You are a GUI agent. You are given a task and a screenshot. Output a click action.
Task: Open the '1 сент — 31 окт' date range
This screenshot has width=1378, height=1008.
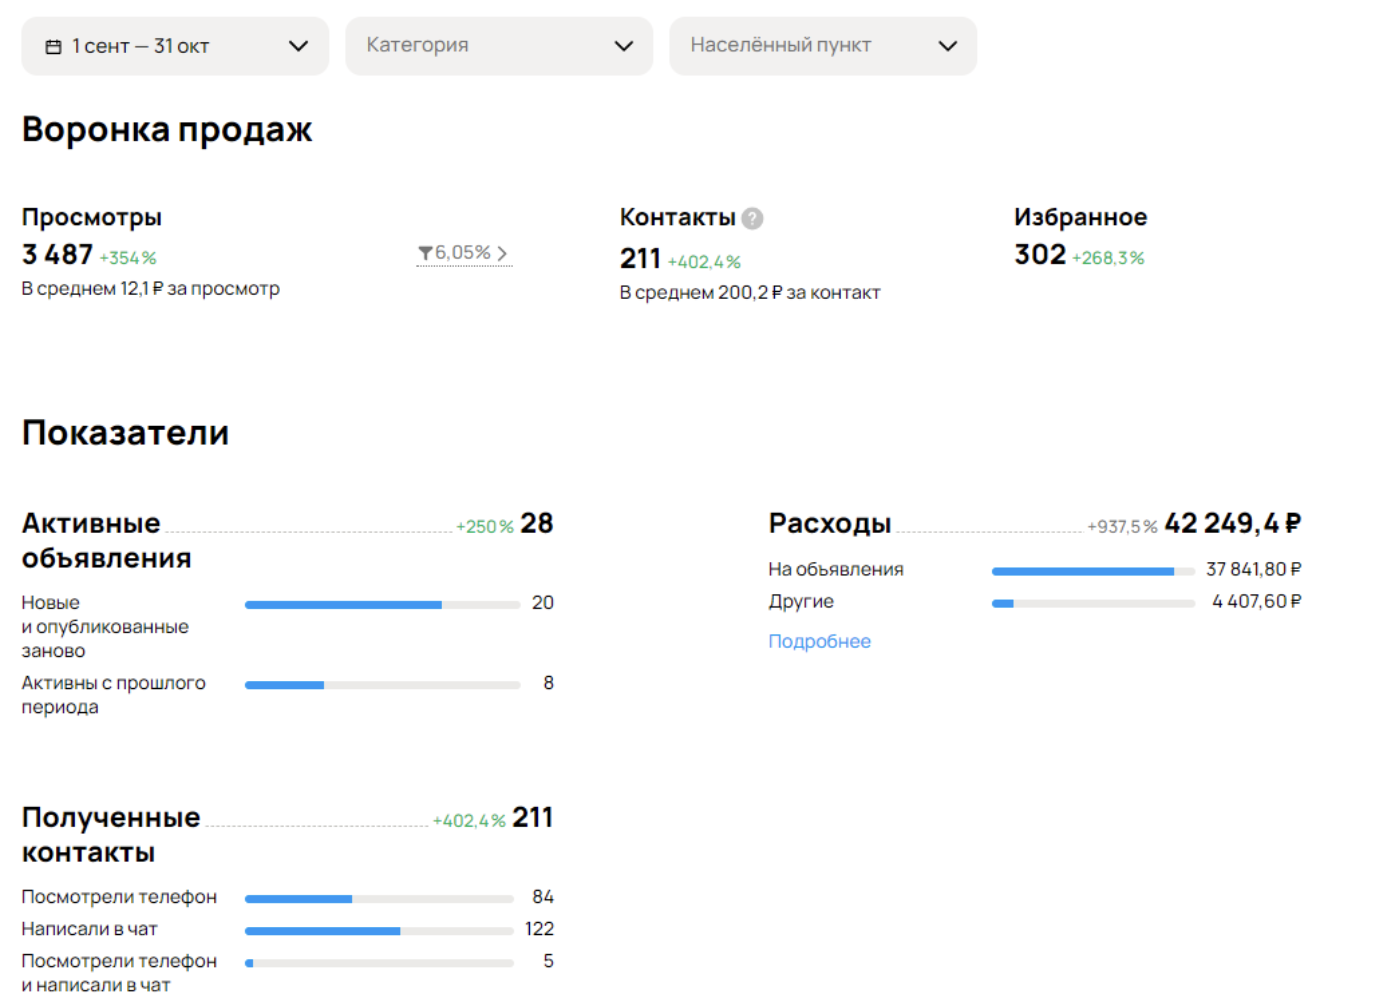click(140, 46)
